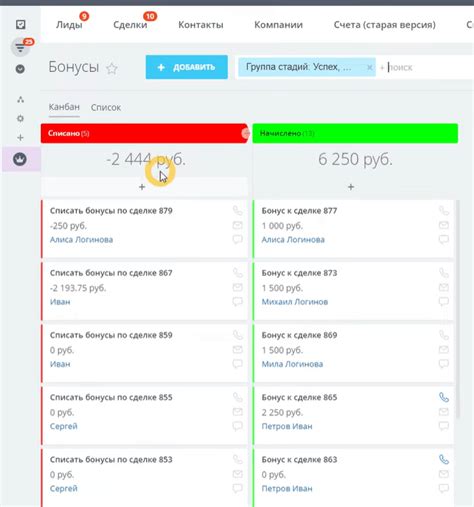This screenshot has width=474, height=507.
Task: Click the plus icon in left sidebar
Action: [x=20, y=137]
